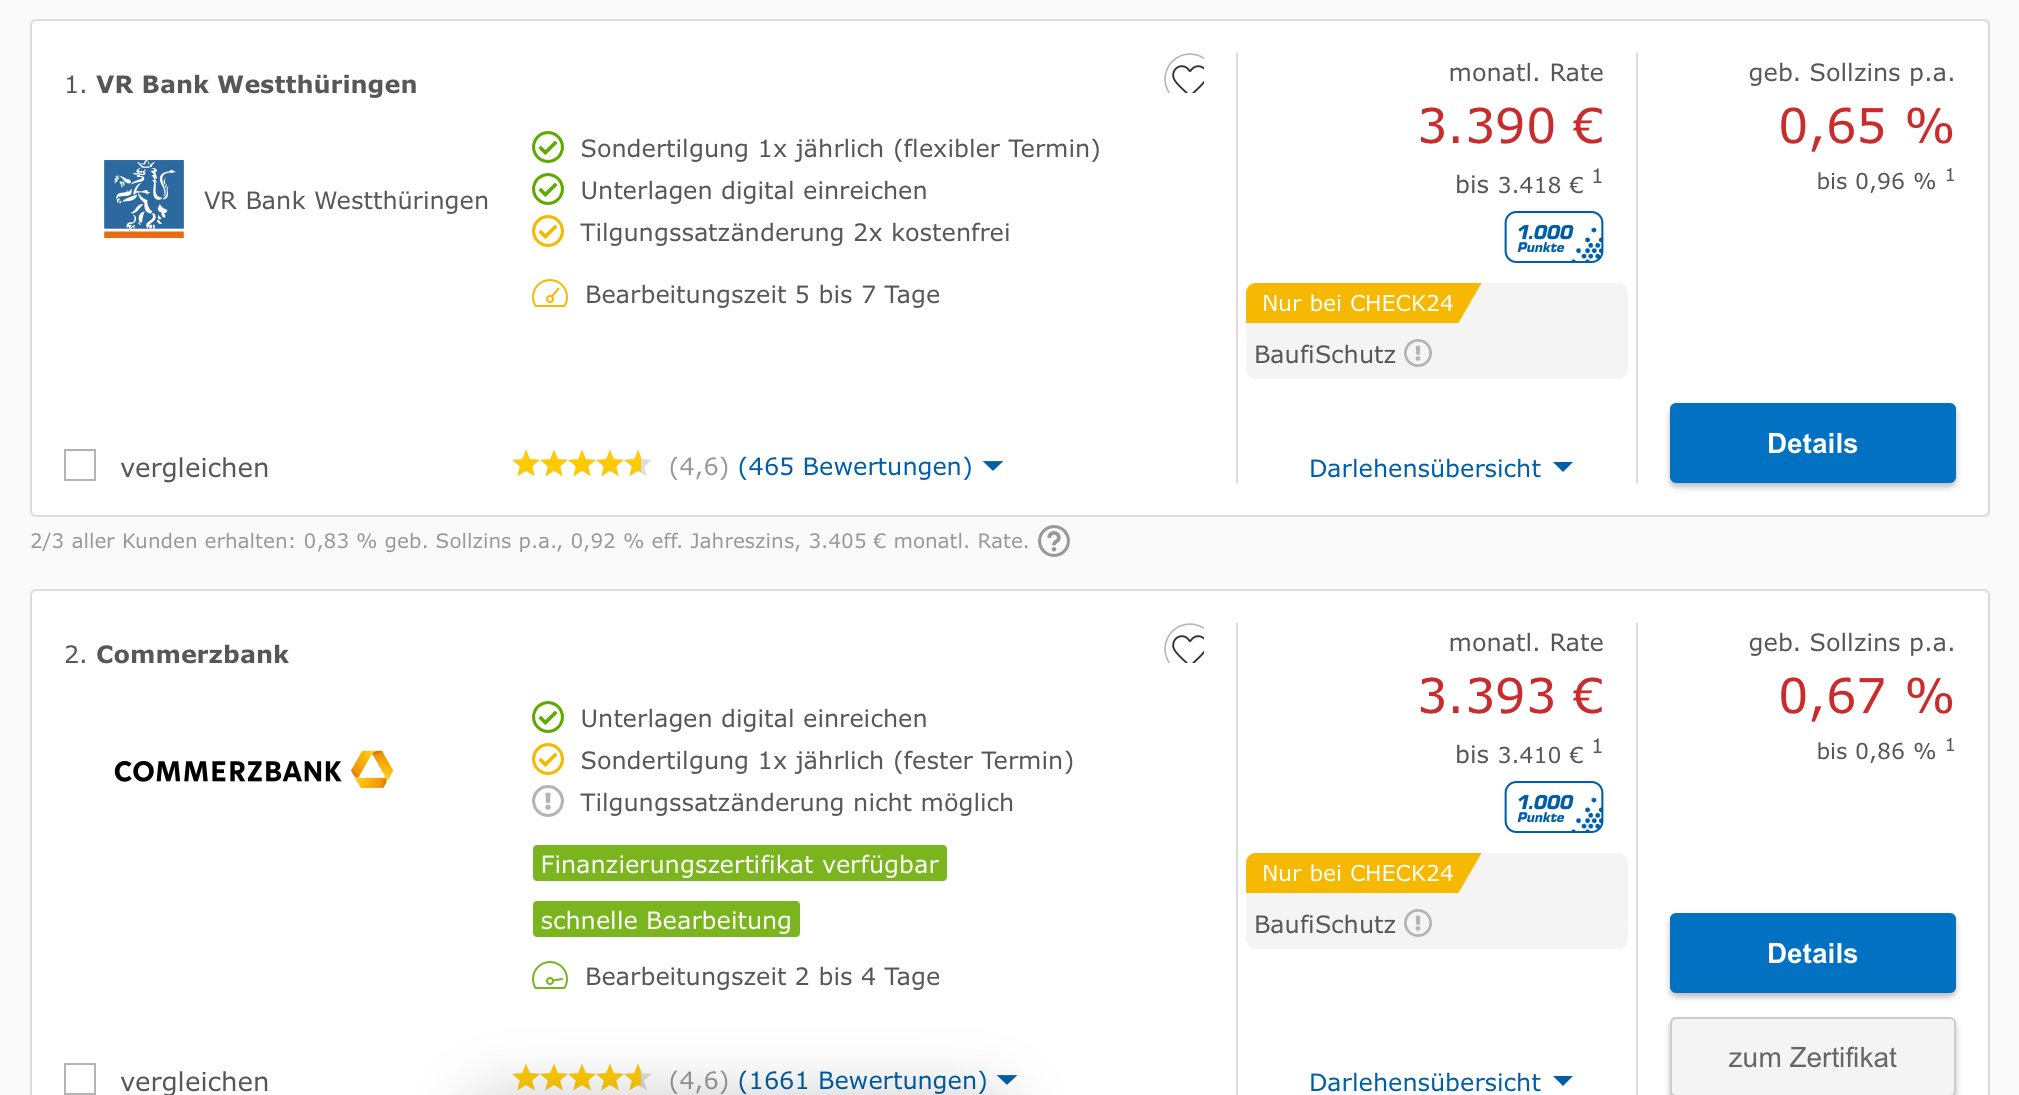Save Commerzbank offer using heart icon
The height and width of the screenshot is (1095, 2019).
click(x=1187, y=646)
